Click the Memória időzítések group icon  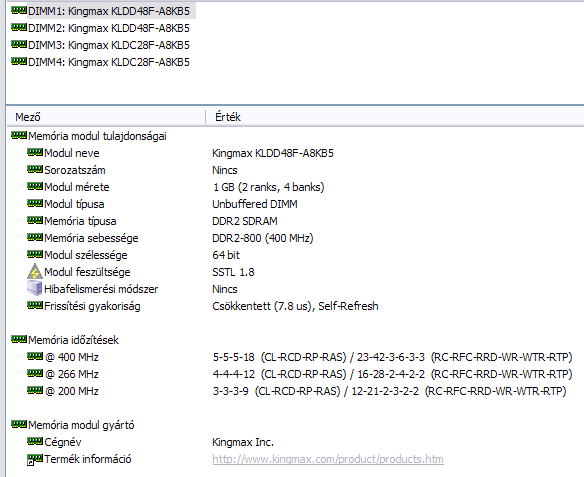click(x=19, y=339)
